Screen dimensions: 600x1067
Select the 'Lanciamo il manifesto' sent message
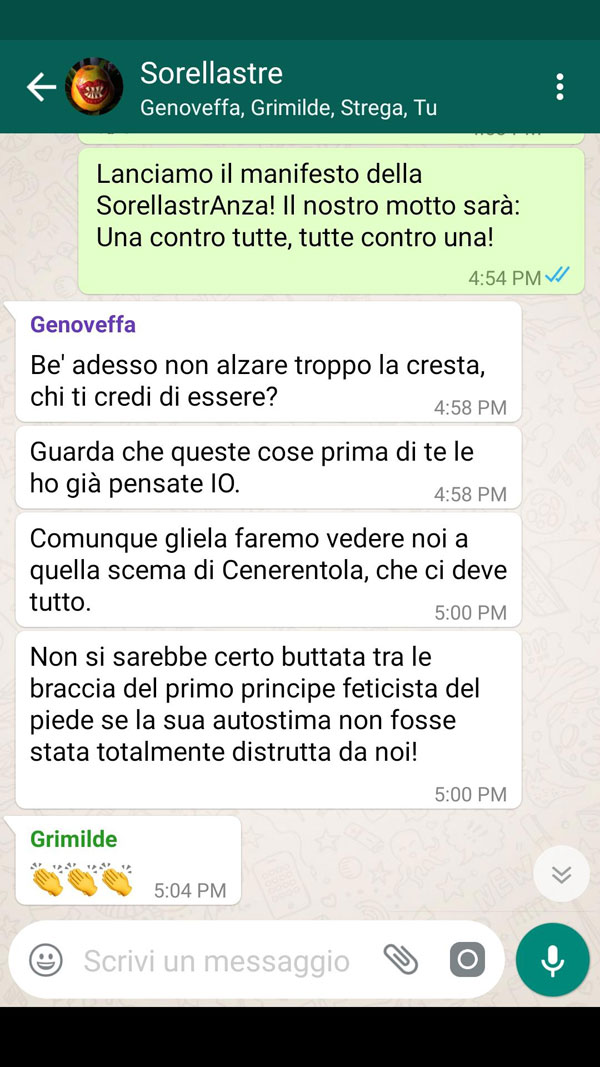[x=331, y=220]
